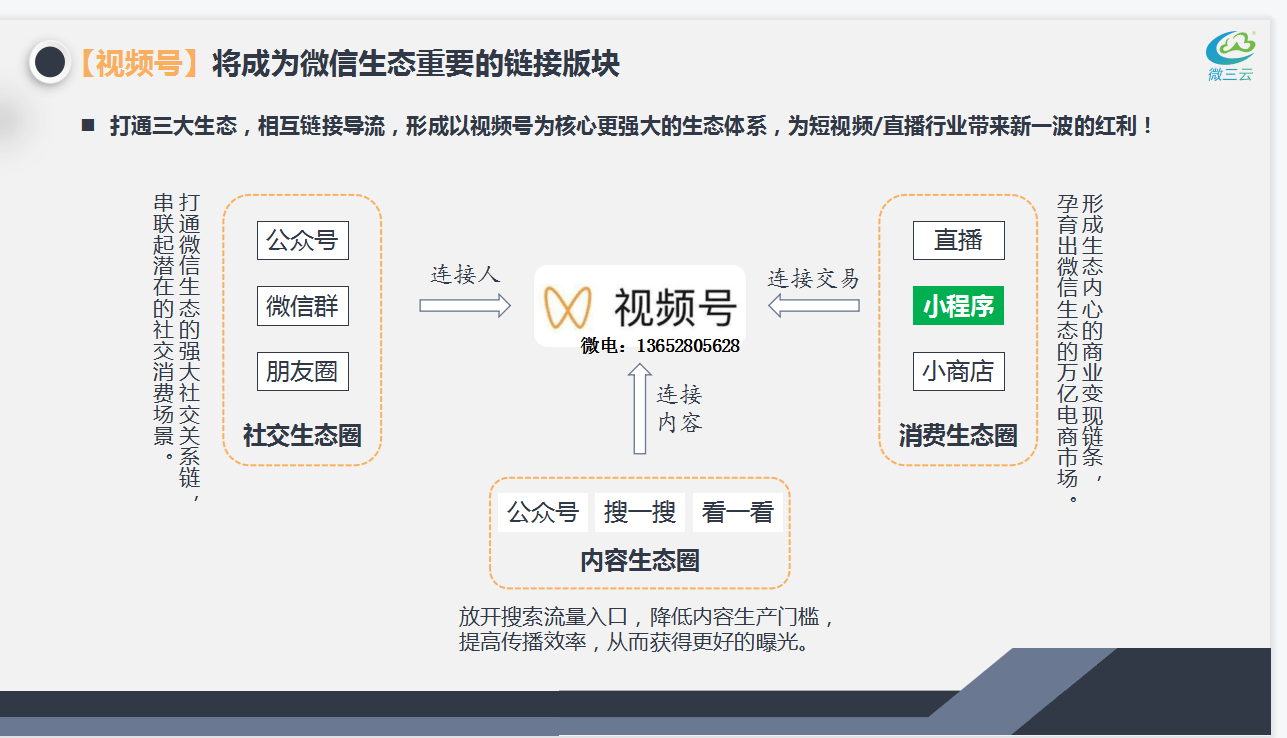The width and height of the screenshot is (1287, 738).
Task: Click the orange 【视频号】 in the slide title
Action: (x=140, y=64)
